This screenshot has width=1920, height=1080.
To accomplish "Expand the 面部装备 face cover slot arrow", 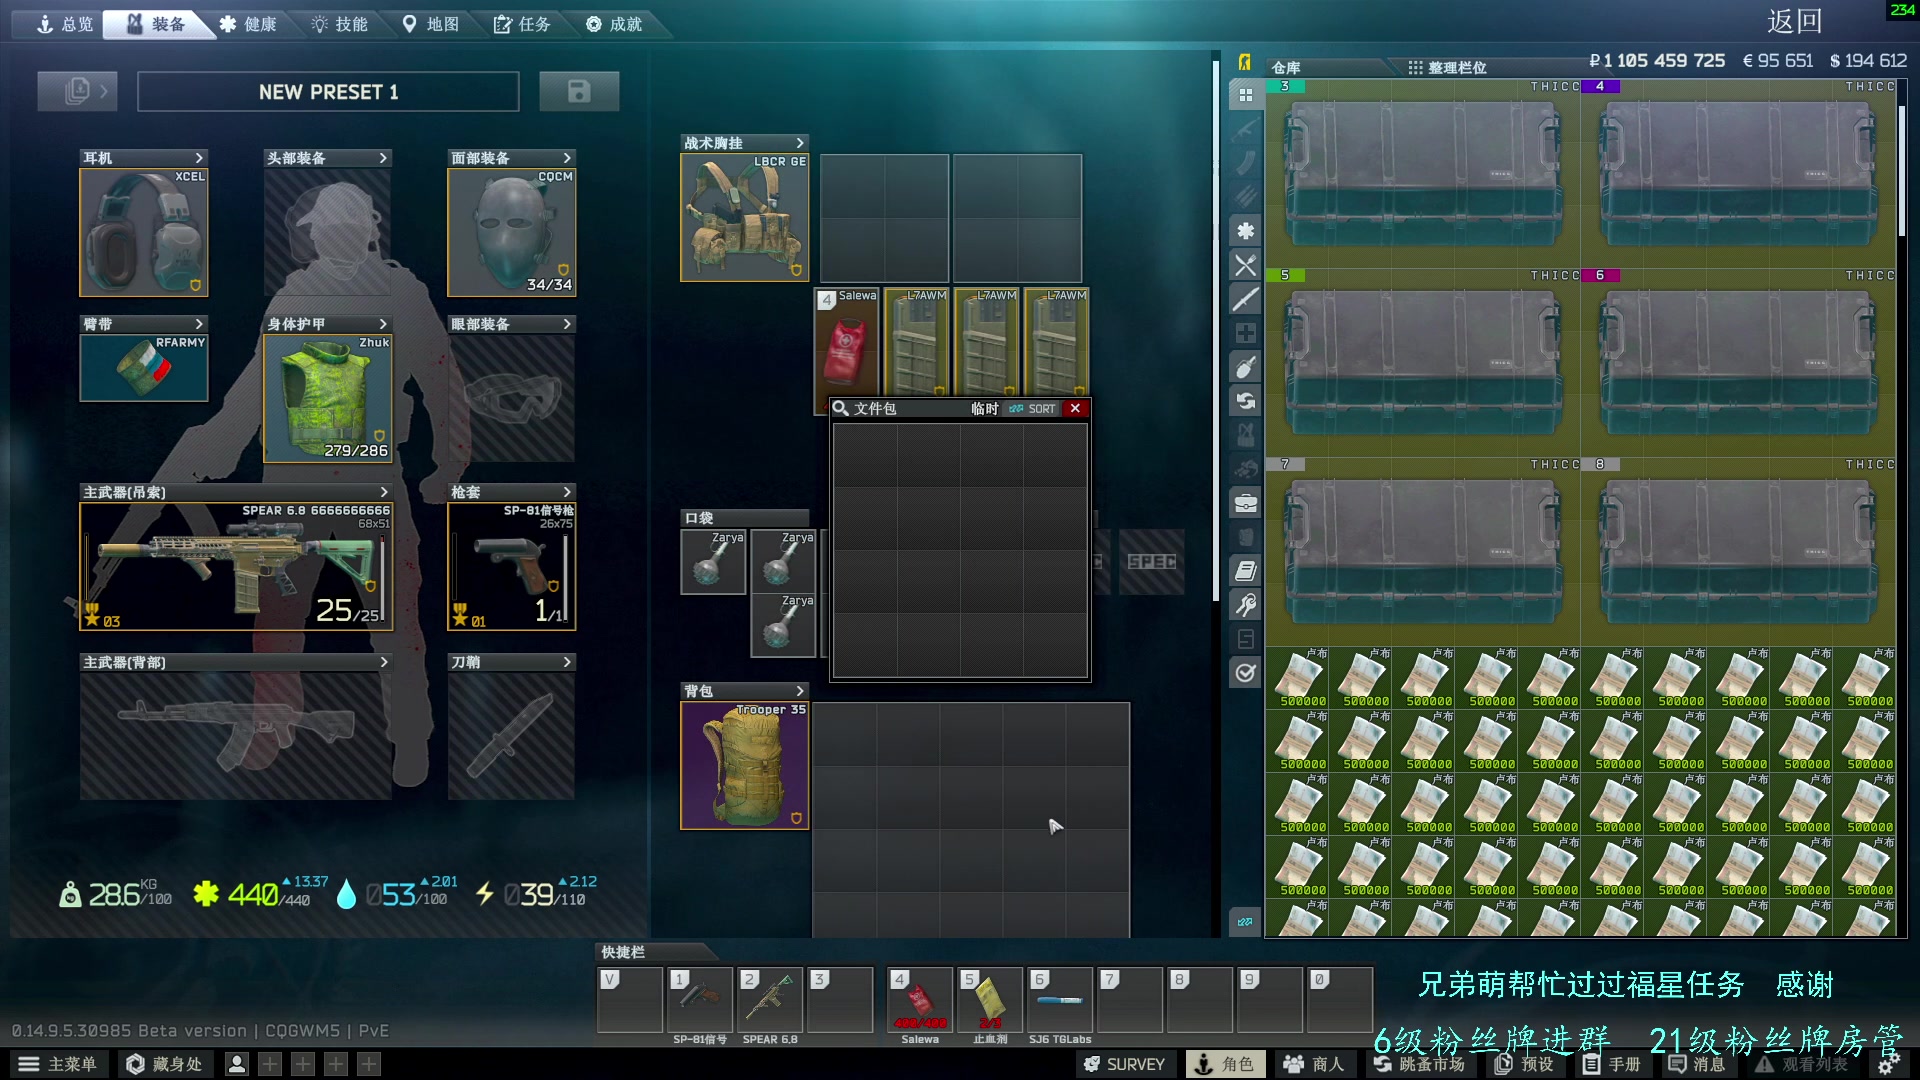I will [567, 158].
